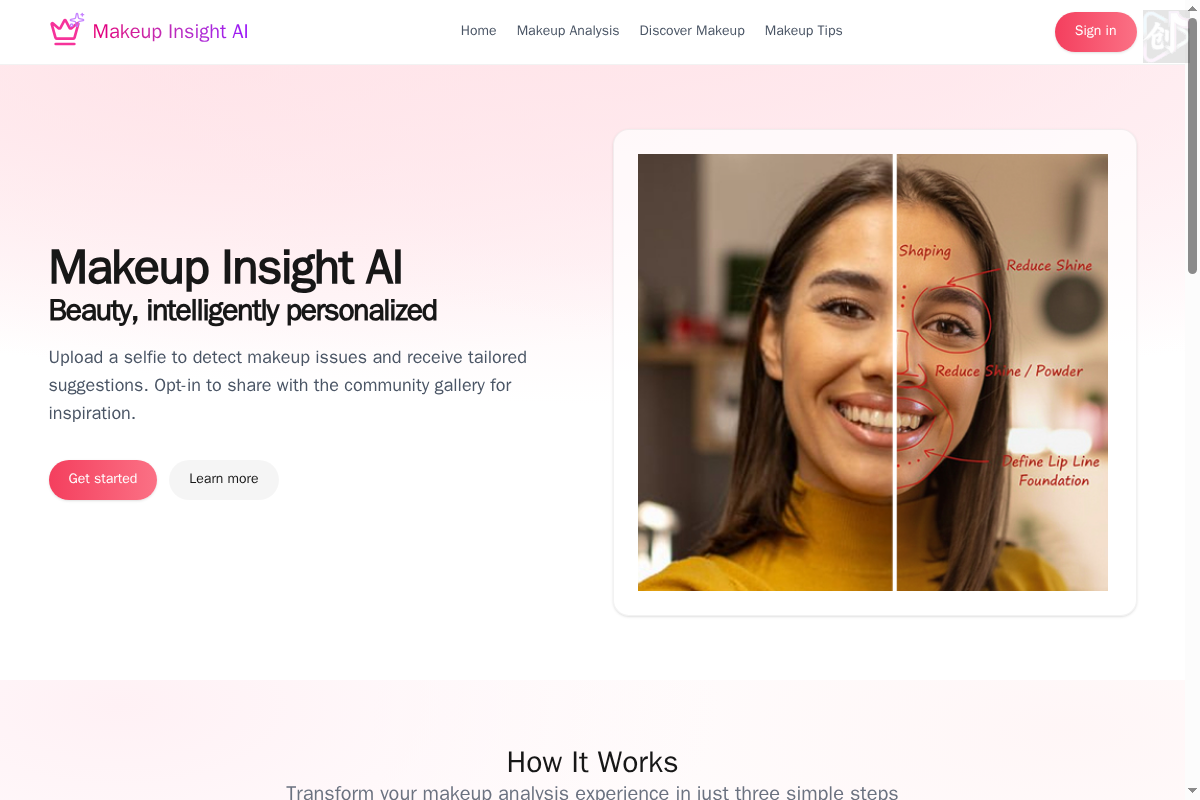Go to the Home nav item
This screenshot has width=1200, height=800.
tap(478, 31)
